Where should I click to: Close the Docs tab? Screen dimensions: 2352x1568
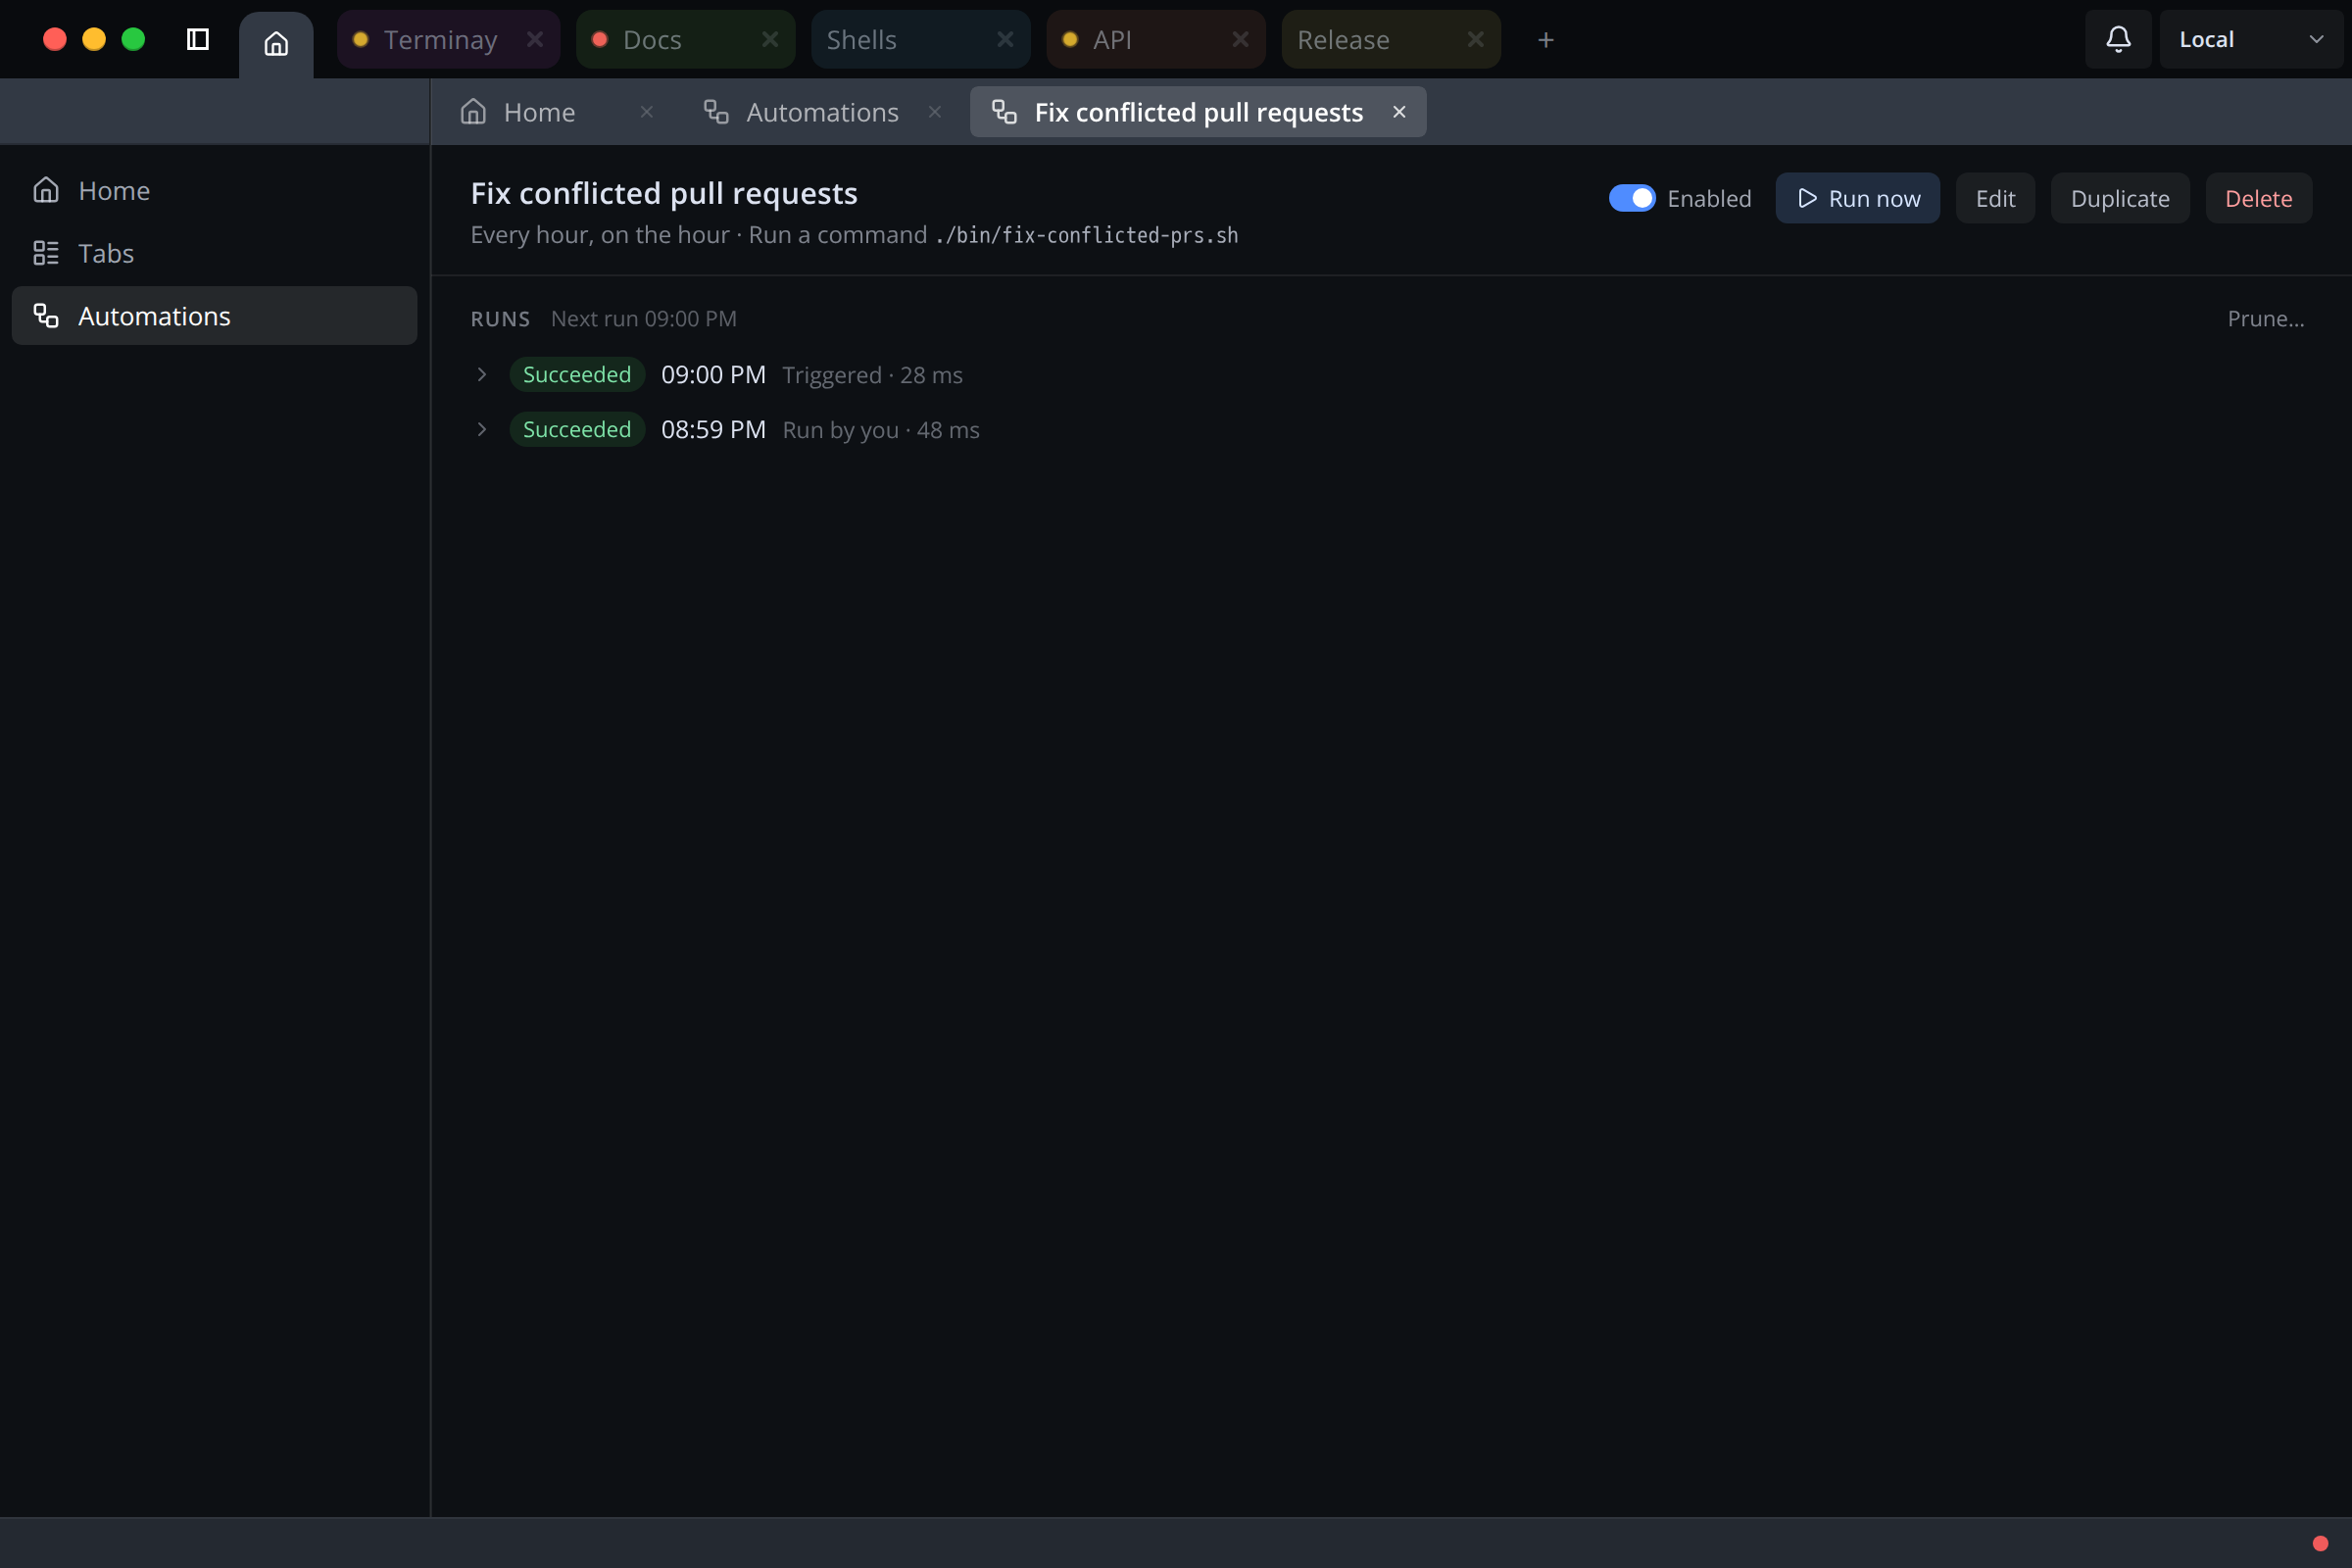pyautogui.click(x=770, y=39)
